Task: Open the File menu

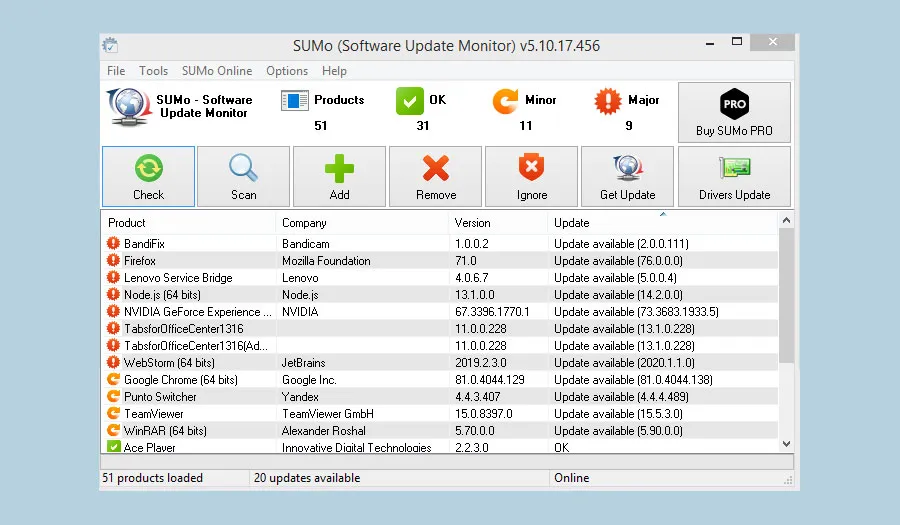Action: click(116, 71)
